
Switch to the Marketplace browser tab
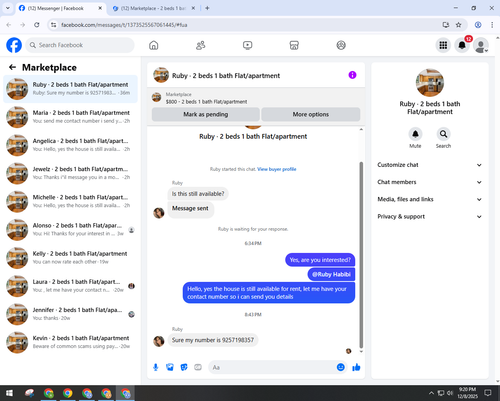point(153,8)
